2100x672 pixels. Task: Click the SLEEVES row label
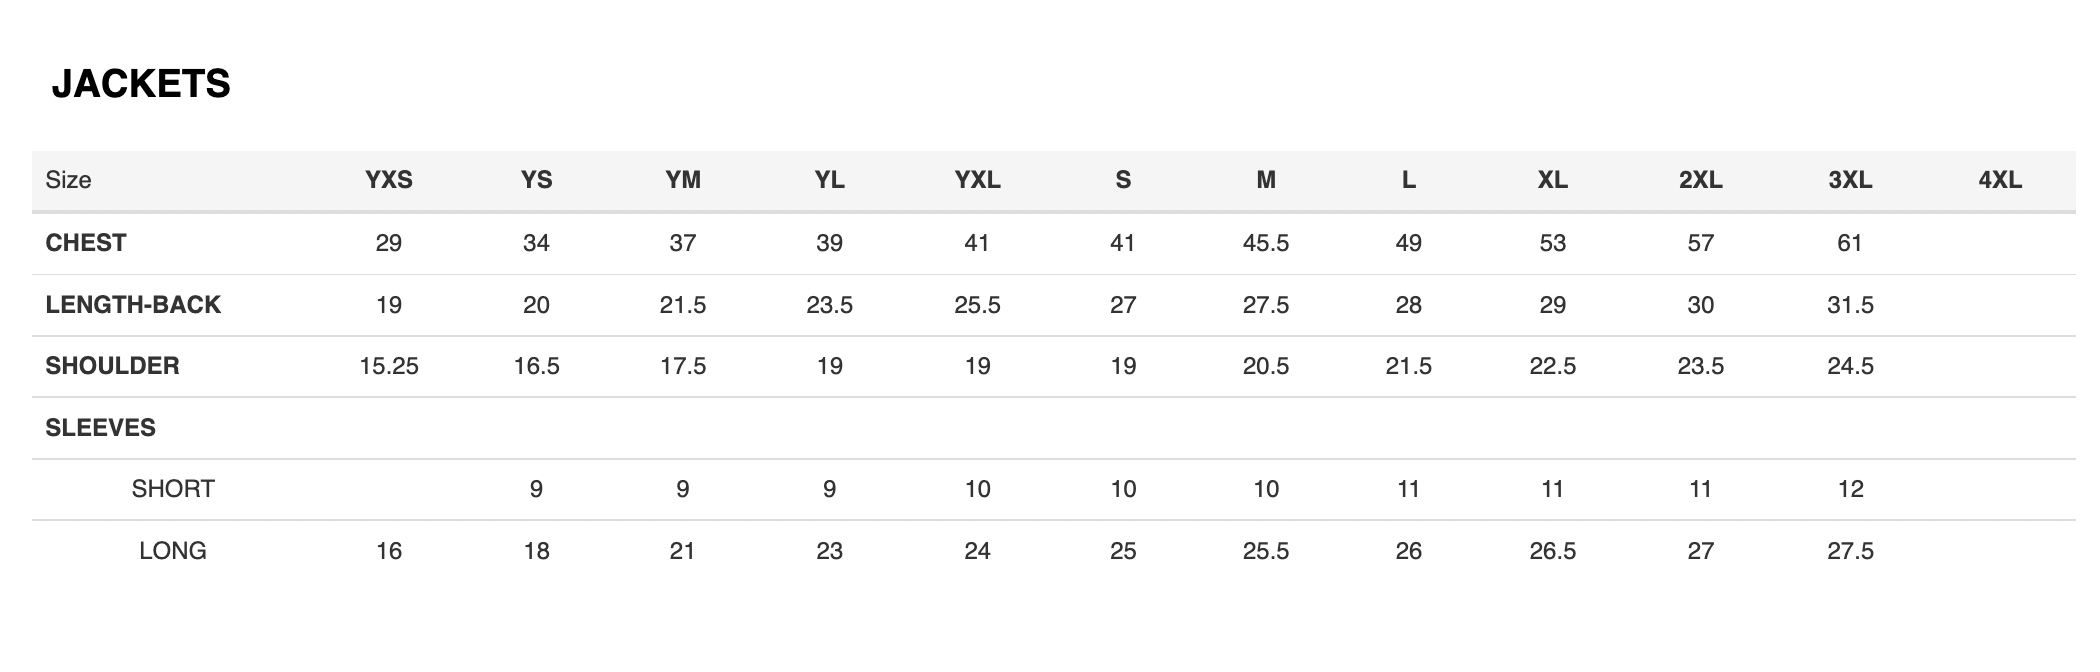click(x=100, y=428)
